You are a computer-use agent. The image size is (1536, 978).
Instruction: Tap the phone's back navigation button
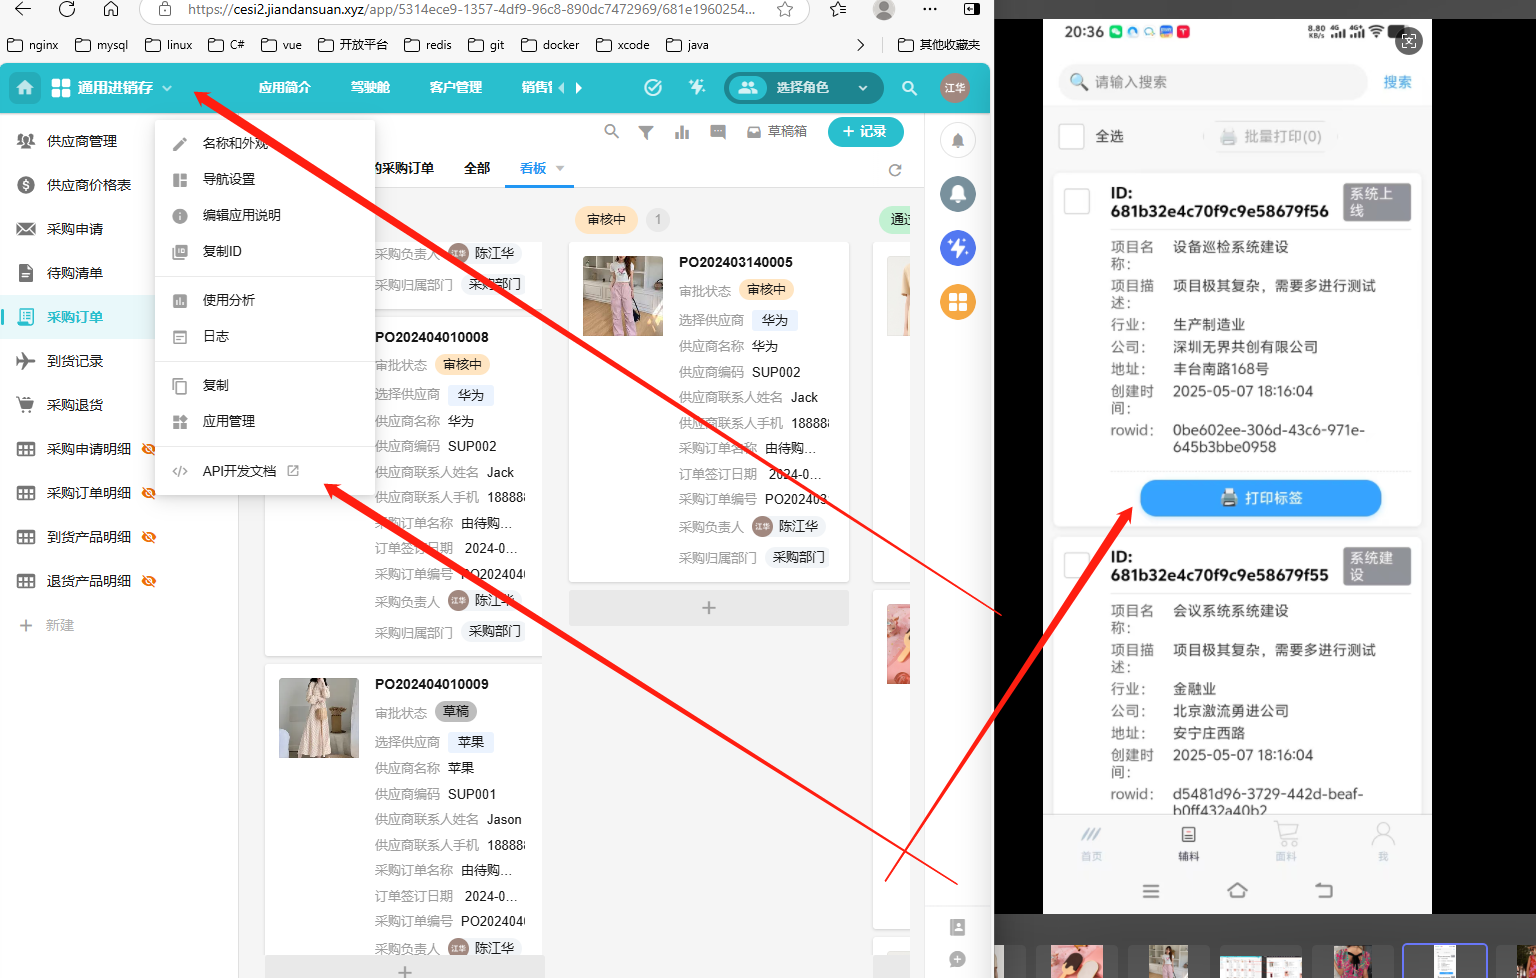pos(1324,890)
